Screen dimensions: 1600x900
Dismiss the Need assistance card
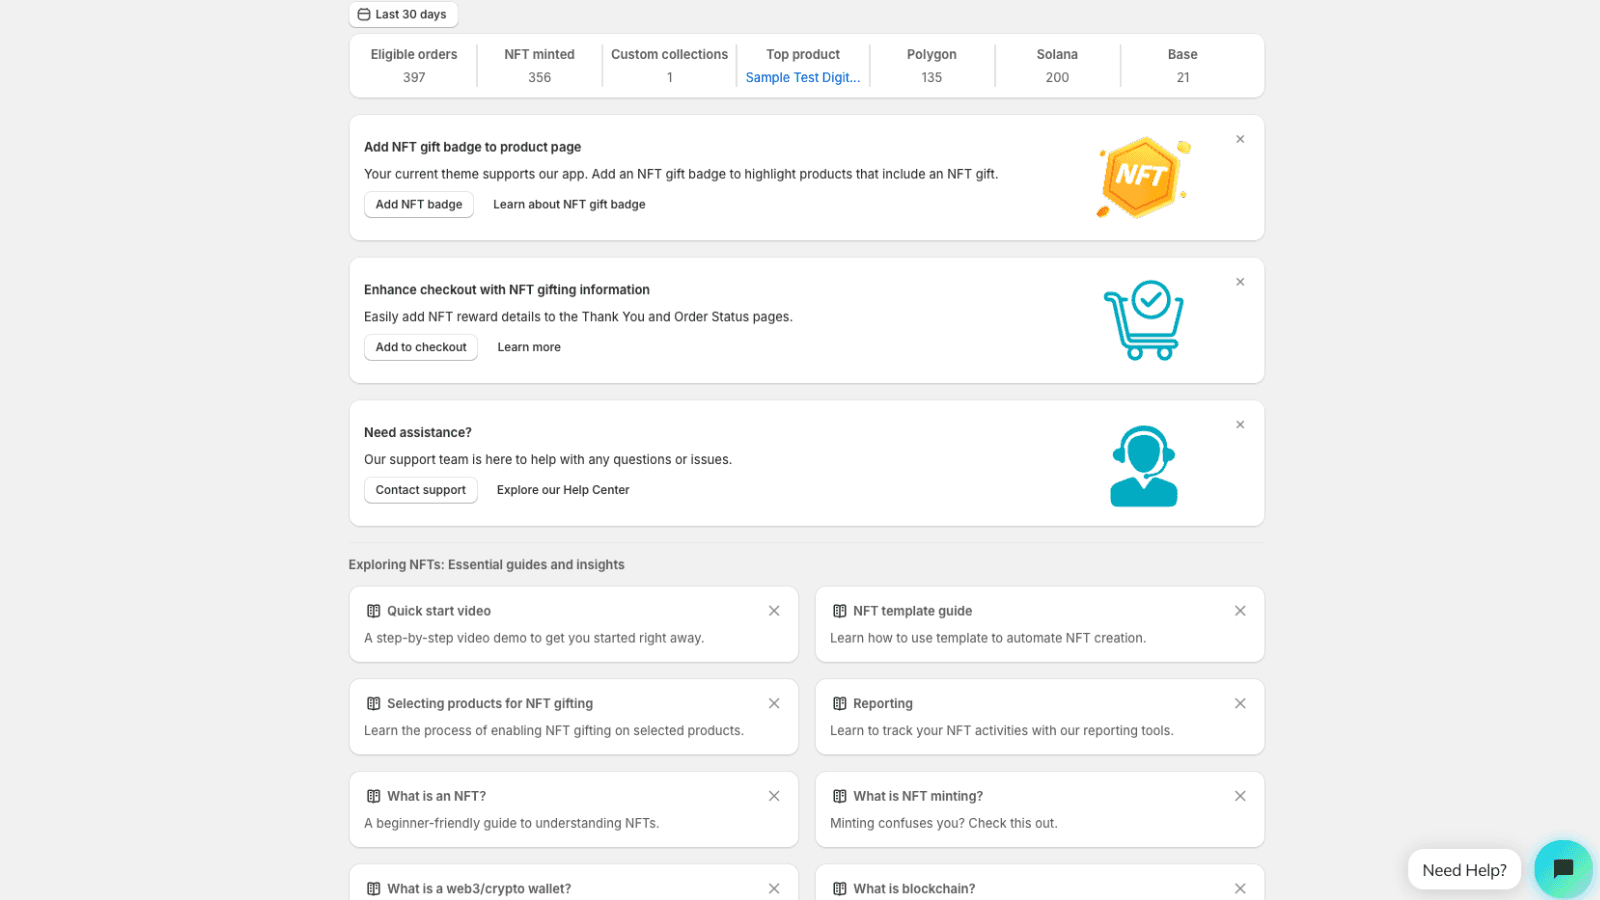click(x=1240, y=424)
